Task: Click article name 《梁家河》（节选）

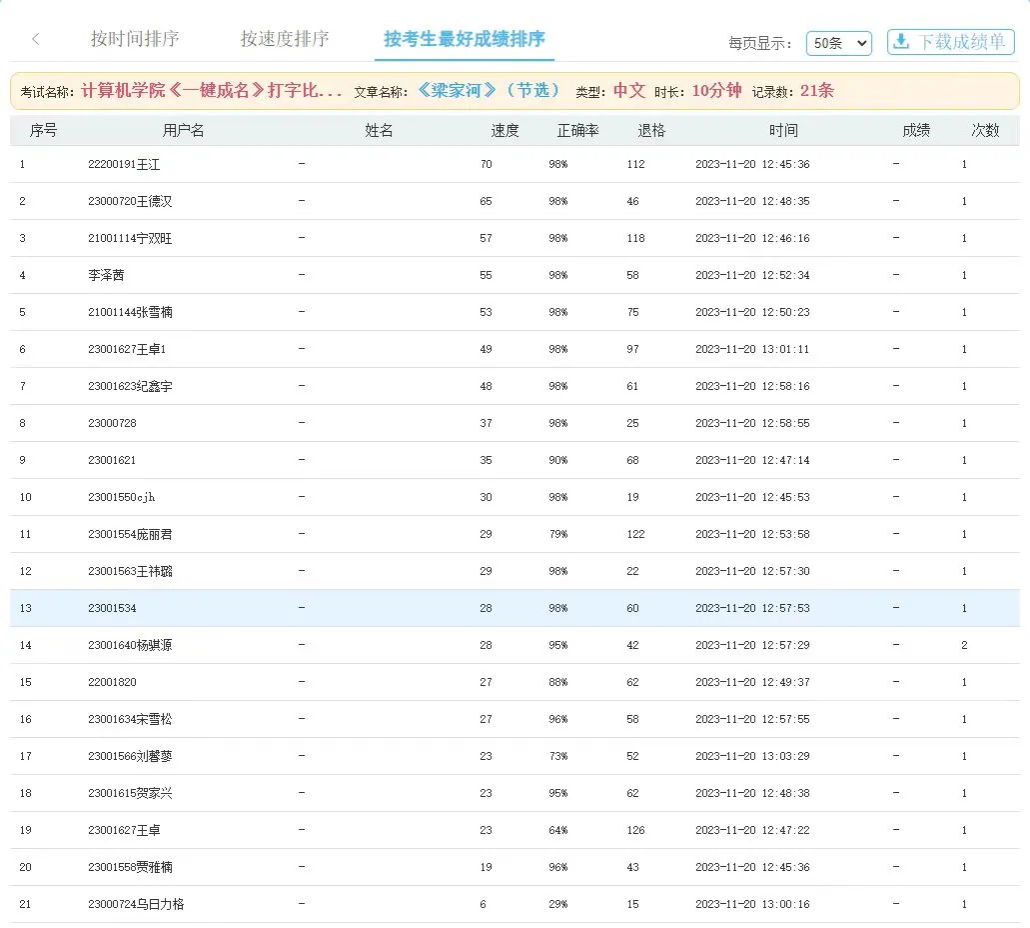Action: (489, 91)
